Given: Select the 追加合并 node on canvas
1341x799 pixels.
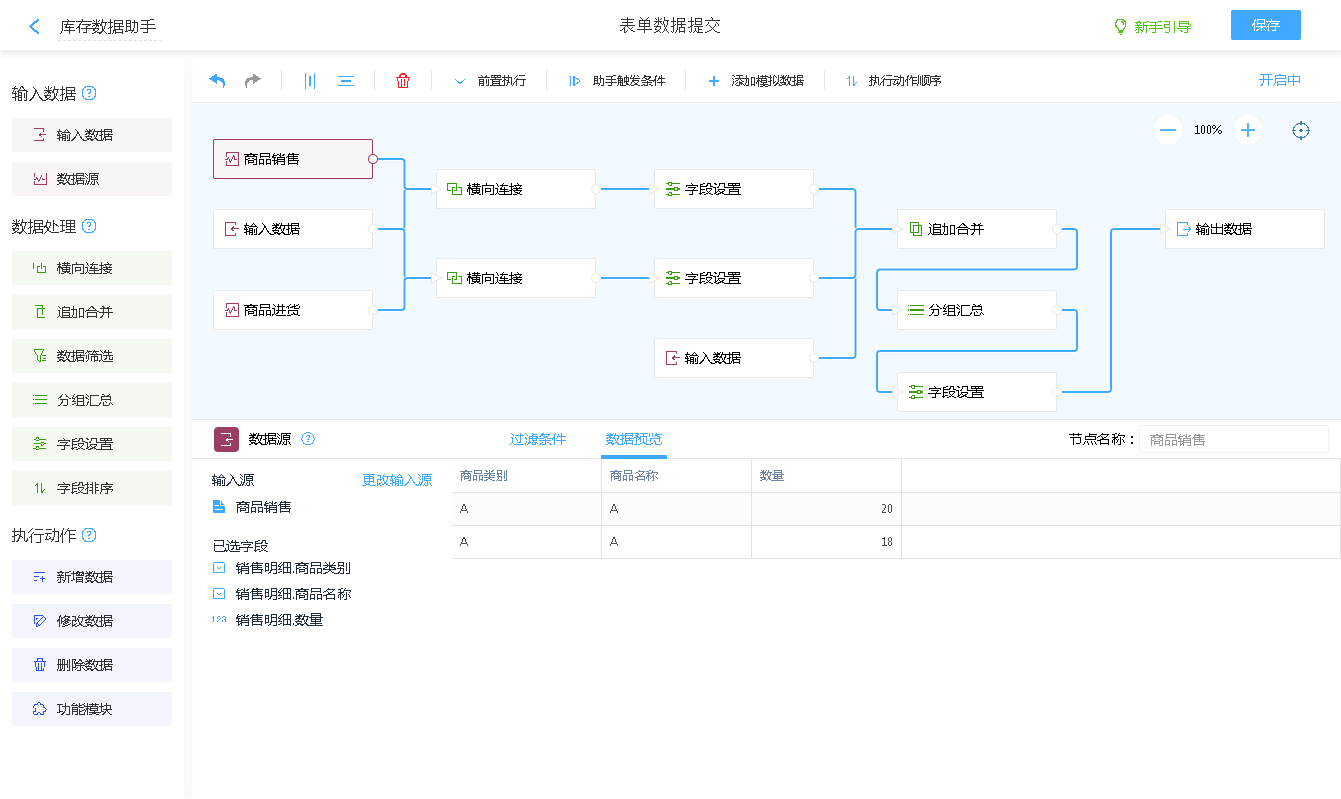Looking at the screenshot, I should [x=977, y=229].
